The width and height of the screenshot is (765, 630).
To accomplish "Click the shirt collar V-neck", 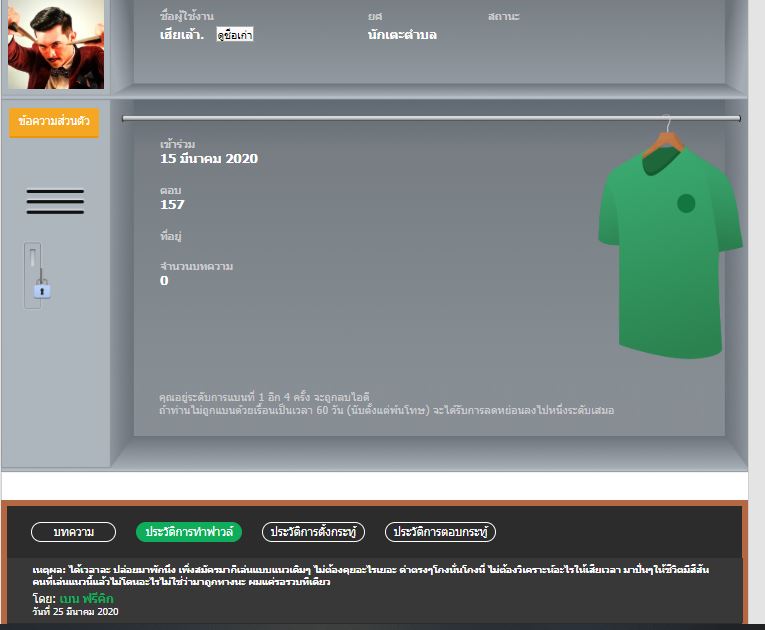I will click(x=660, y=161).
